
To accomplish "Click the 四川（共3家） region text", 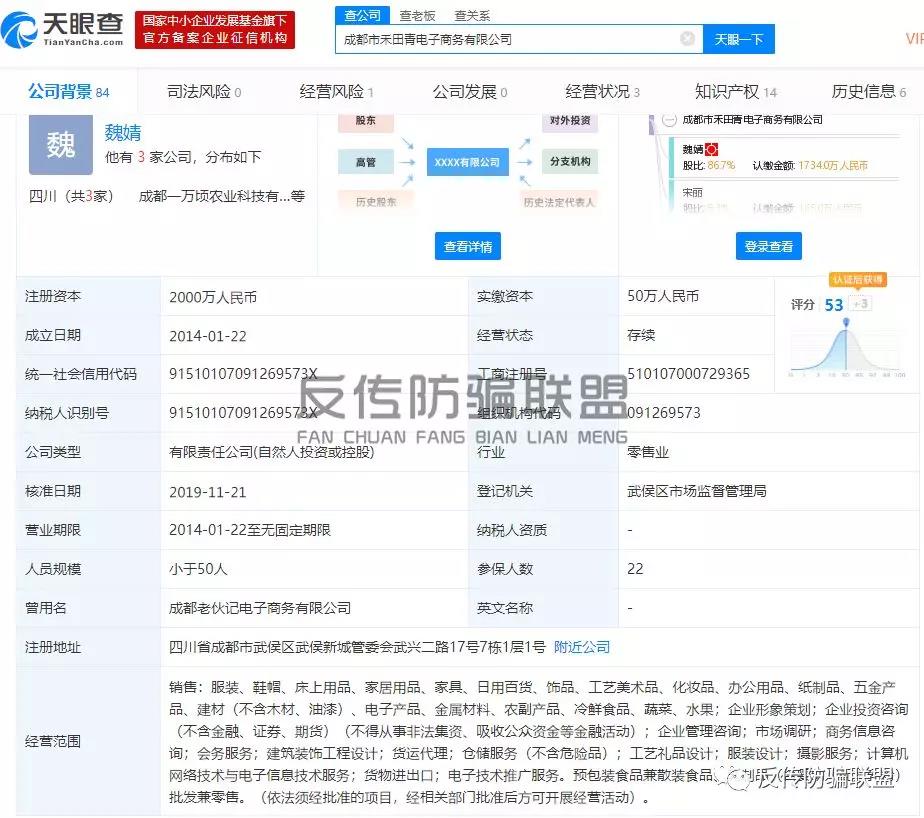I will pos(71,196).
